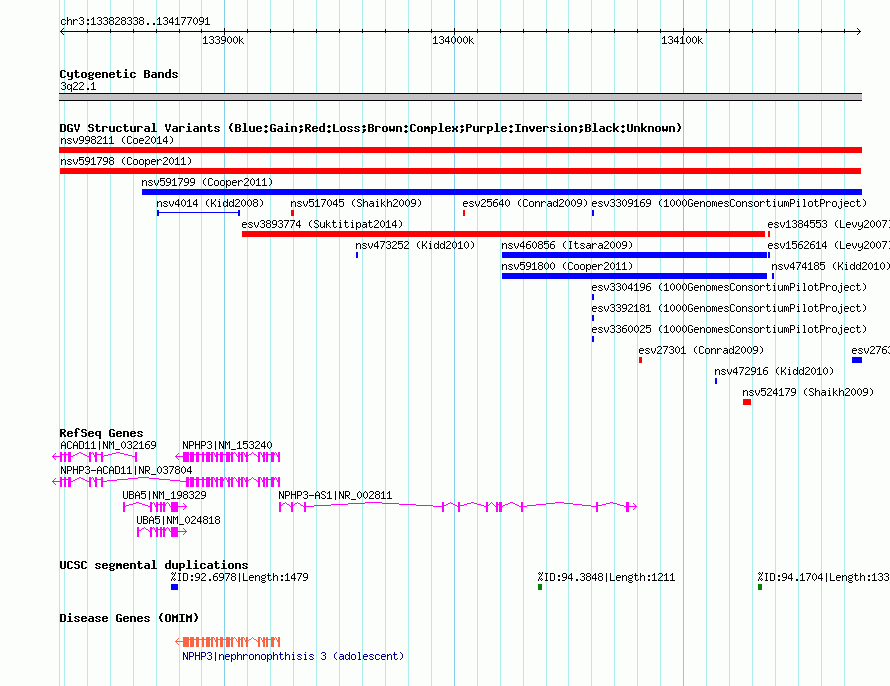Open the UBA5|NM_024818 gene label
This screenshot has height=686, width=890.
click(178, 520)
